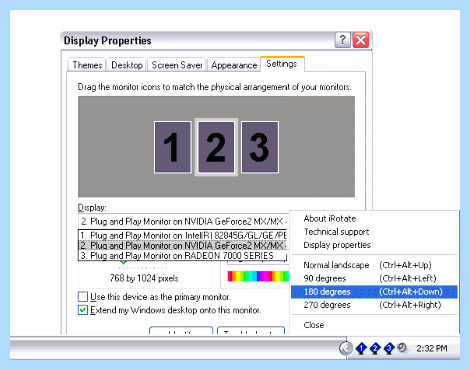Choose RADEON 7000 SERIES monitor in list
Image resolution: width=470 pixels, height=370 pixels.
click(x=183, y=256)
